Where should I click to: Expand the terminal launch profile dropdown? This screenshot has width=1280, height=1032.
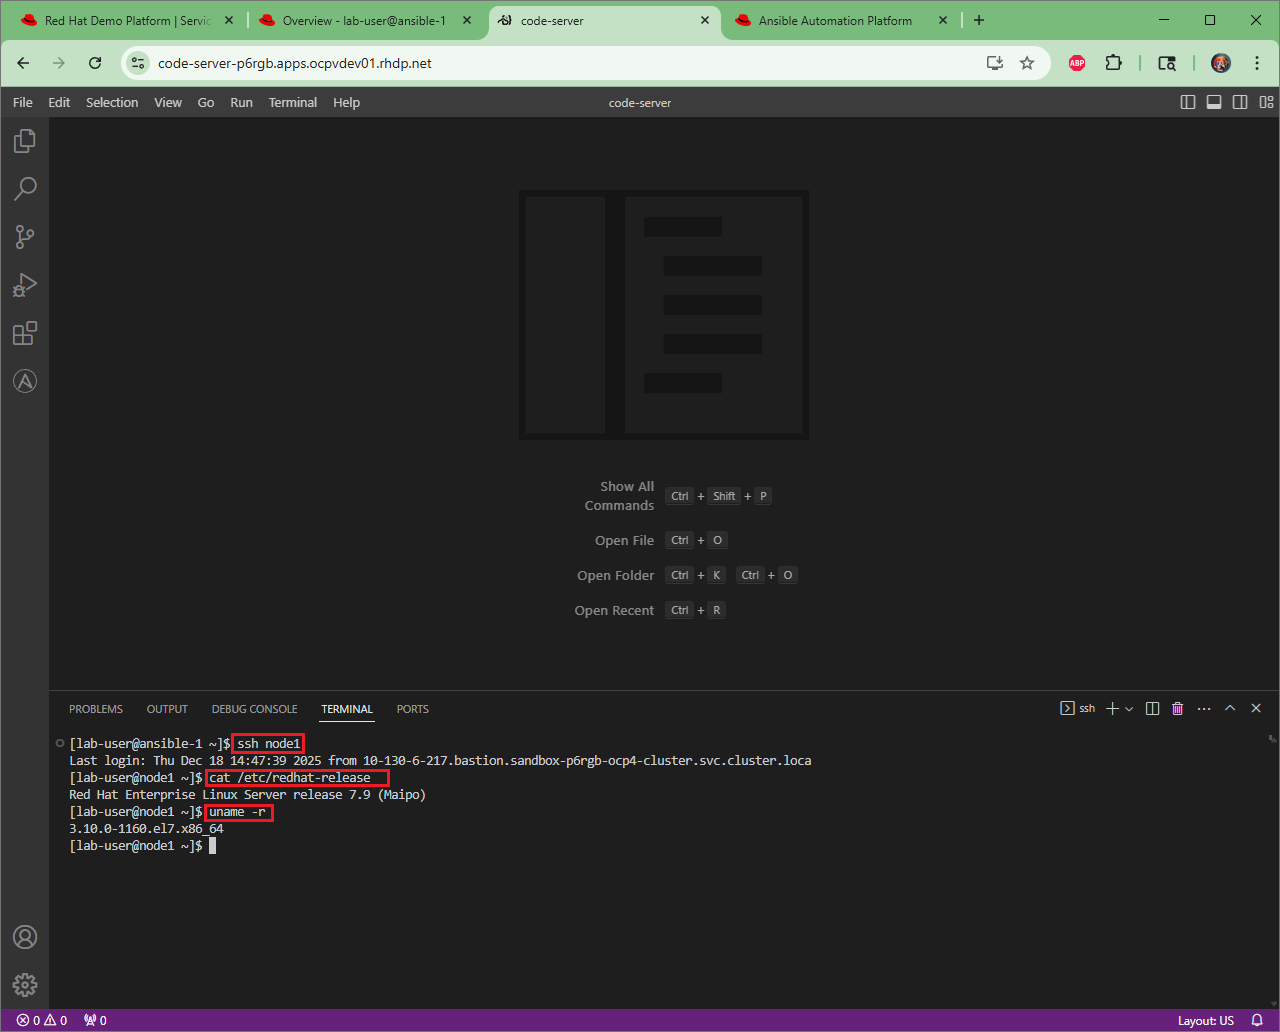pos(1129,708)
